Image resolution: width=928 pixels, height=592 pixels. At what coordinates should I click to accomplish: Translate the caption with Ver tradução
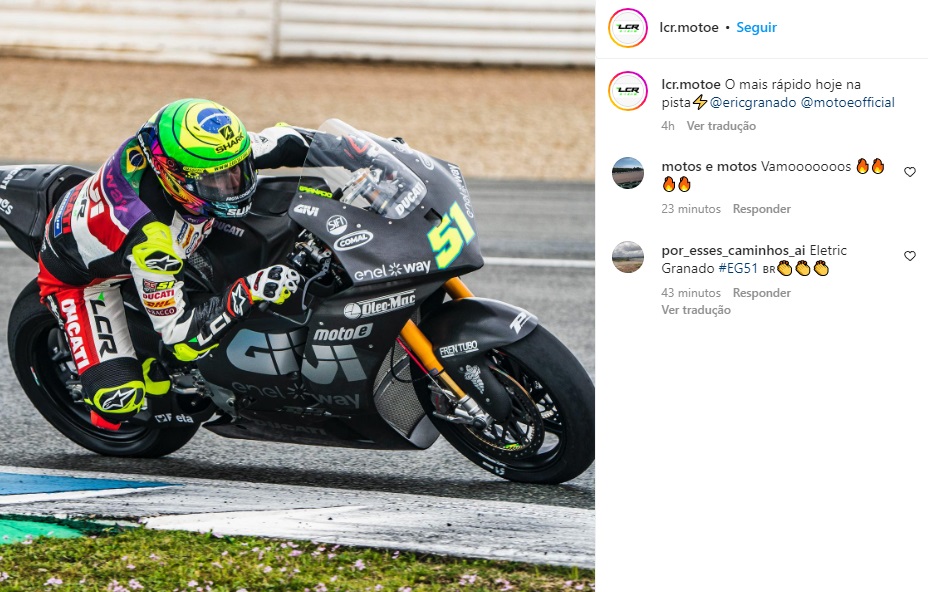coord(721,126)
